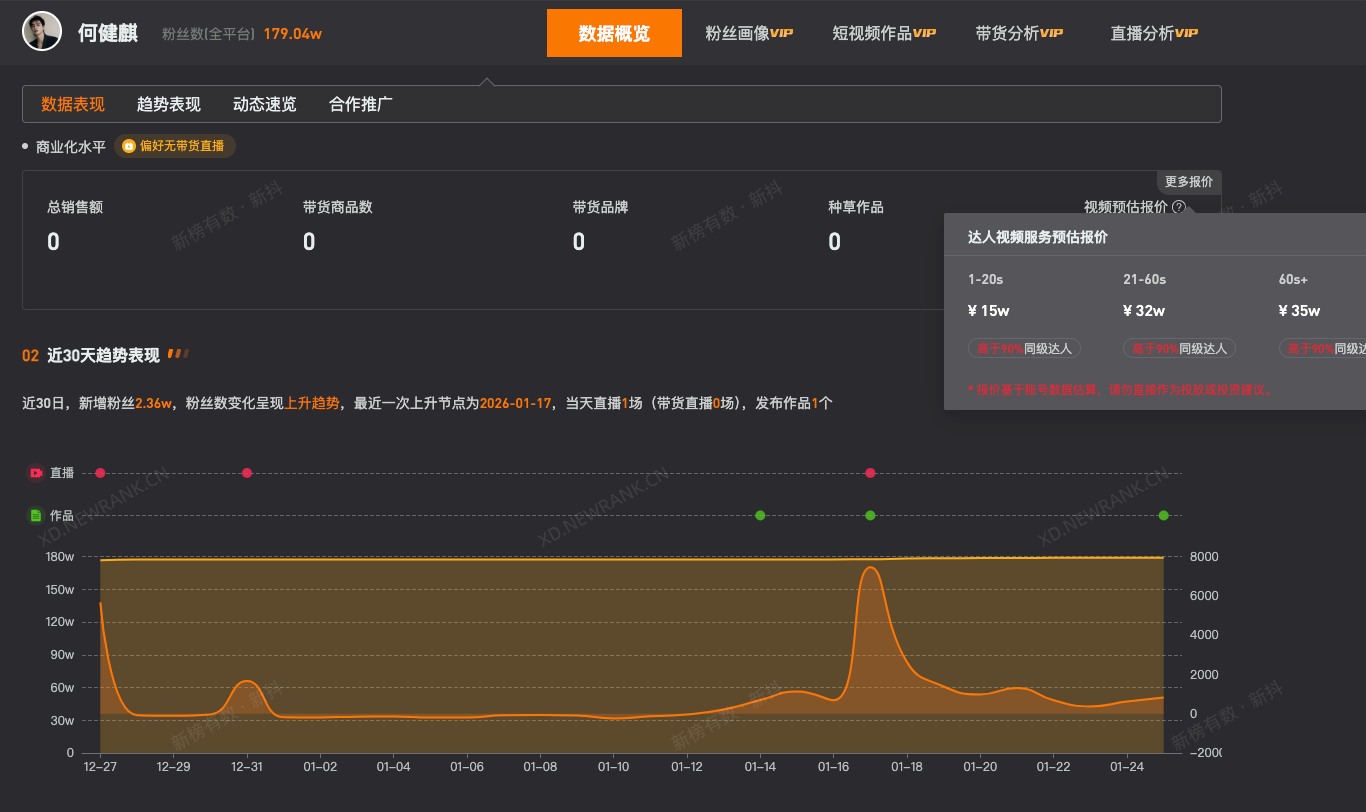1366x812 pixels.
Task: Toggle the 作品 series visibility in the legend
Action: tap(61, 515)
